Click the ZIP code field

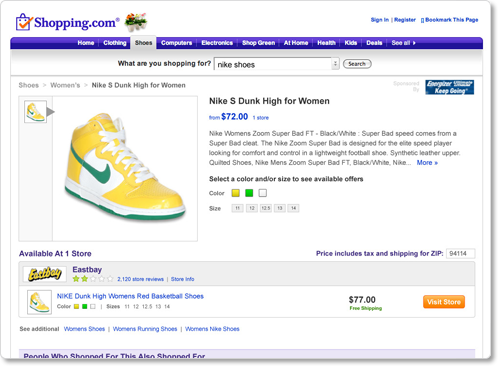(460, 254)
